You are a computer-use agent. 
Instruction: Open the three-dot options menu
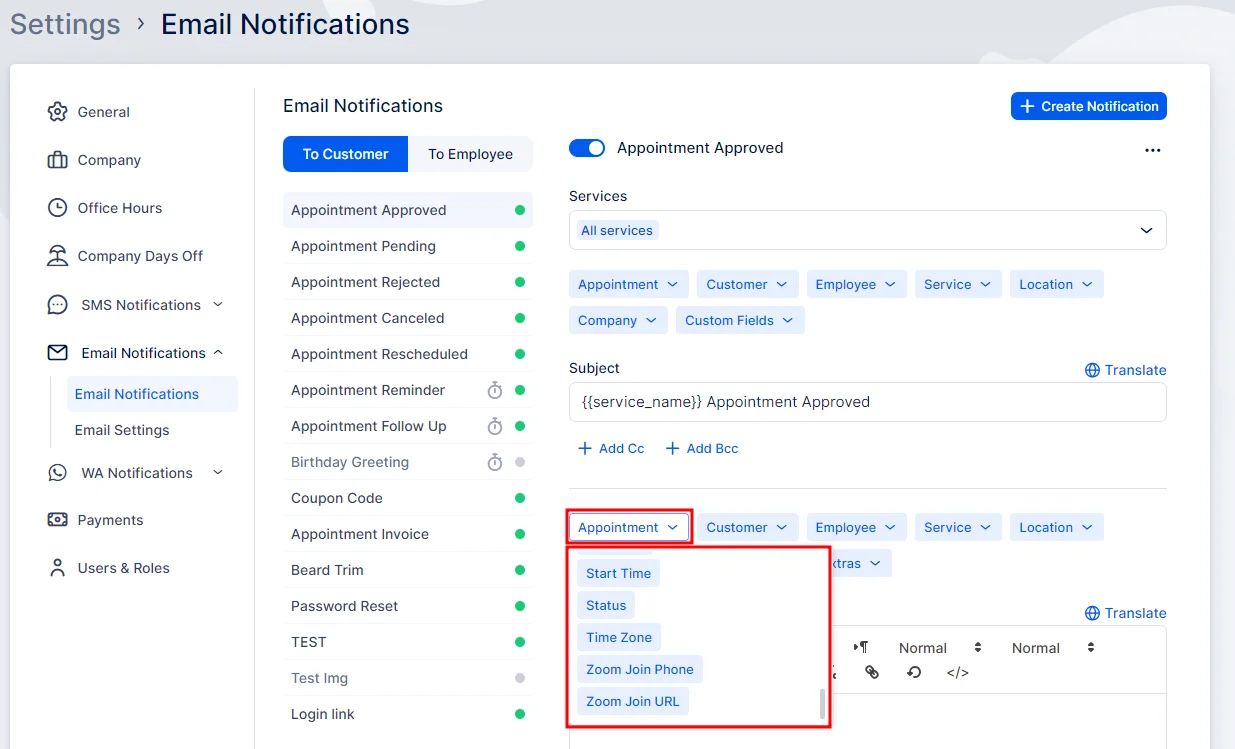coord(1153,150)
